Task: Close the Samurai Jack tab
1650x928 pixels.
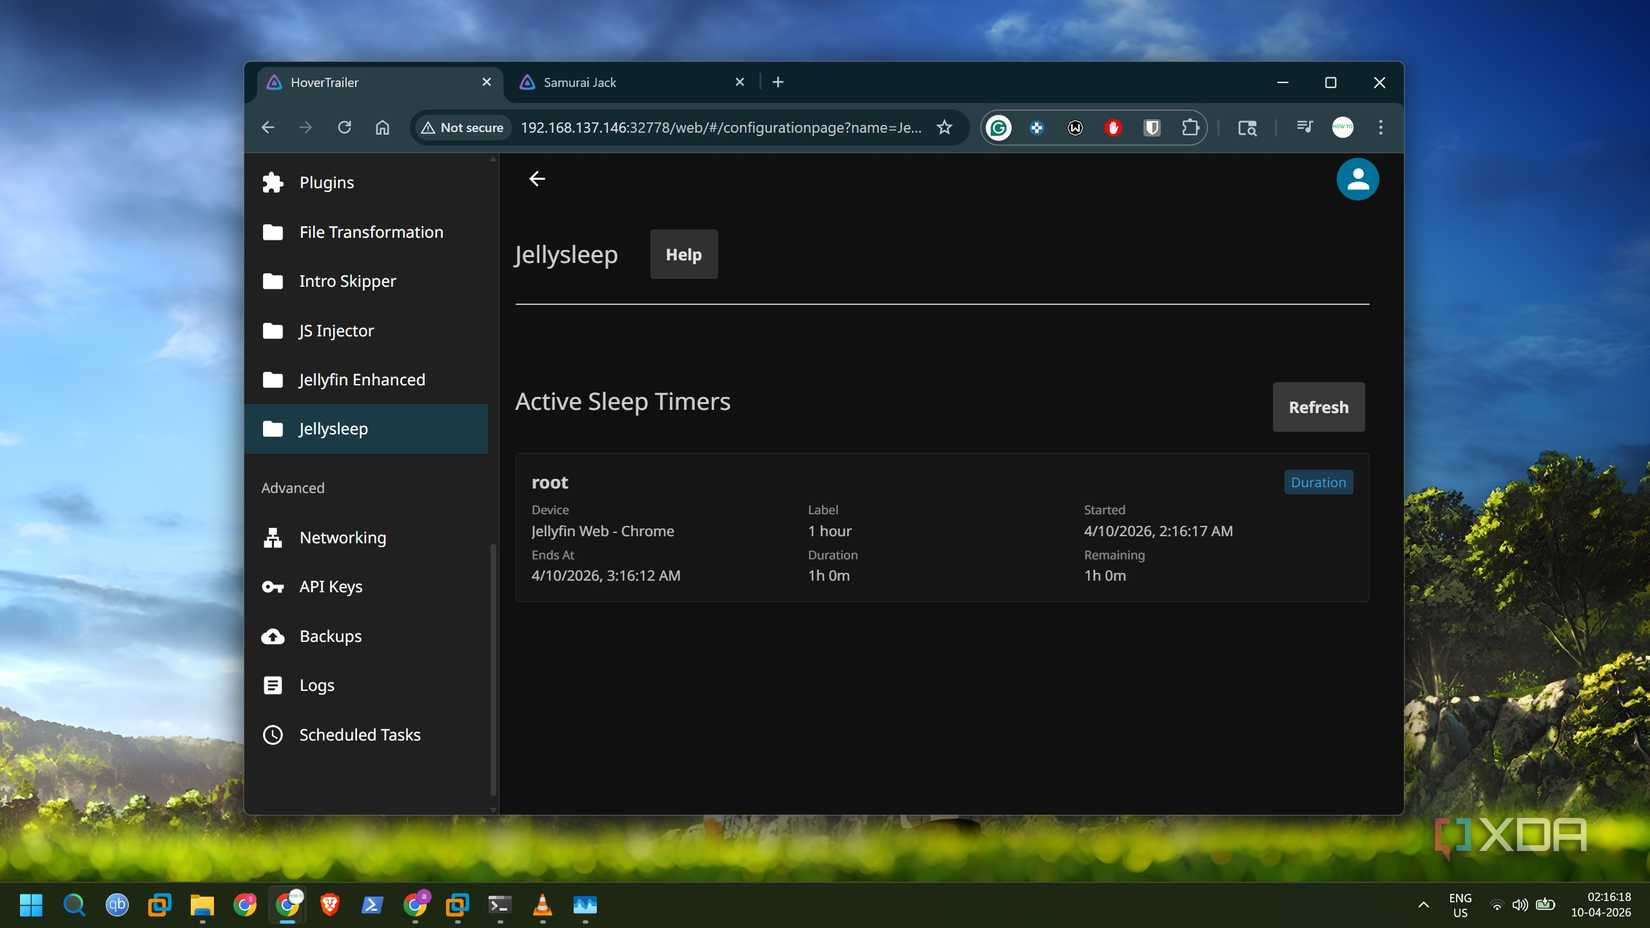Action: (x=740, y=82)
